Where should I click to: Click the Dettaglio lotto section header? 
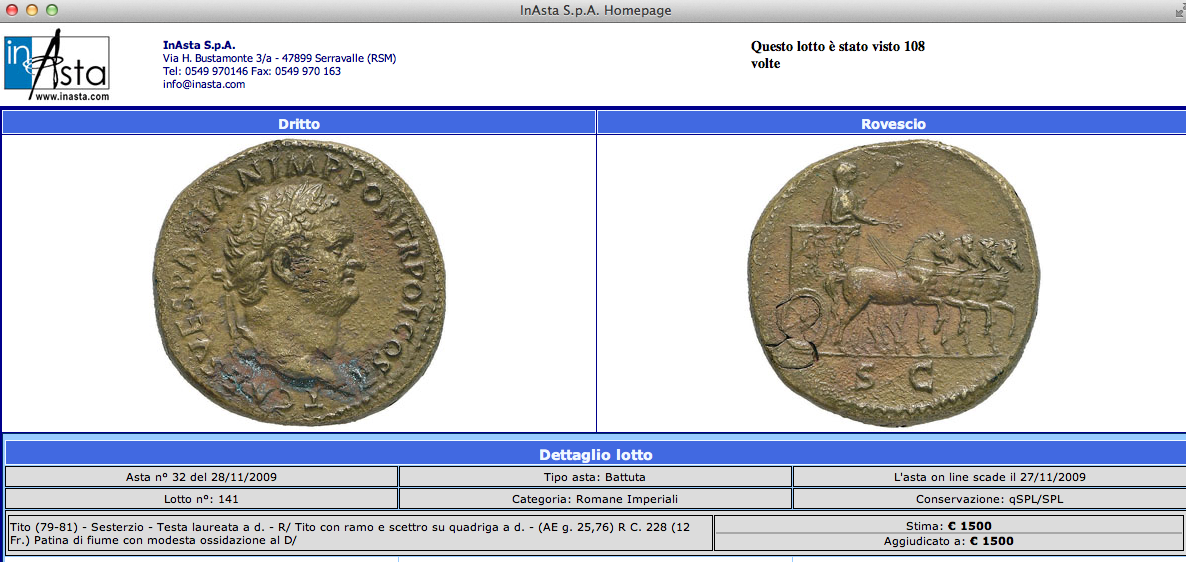coord(595,455)
